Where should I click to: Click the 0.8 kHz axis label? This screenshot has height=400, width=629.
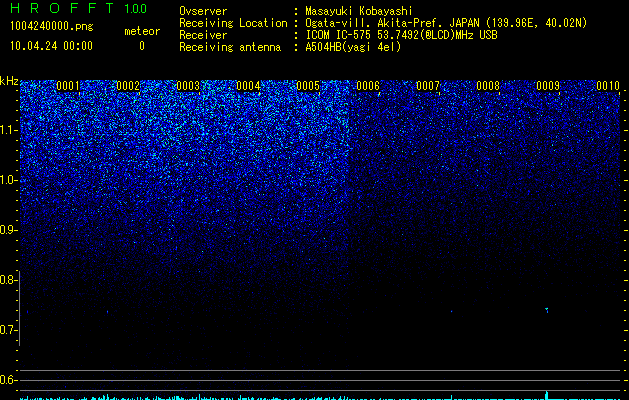point(8,280)
